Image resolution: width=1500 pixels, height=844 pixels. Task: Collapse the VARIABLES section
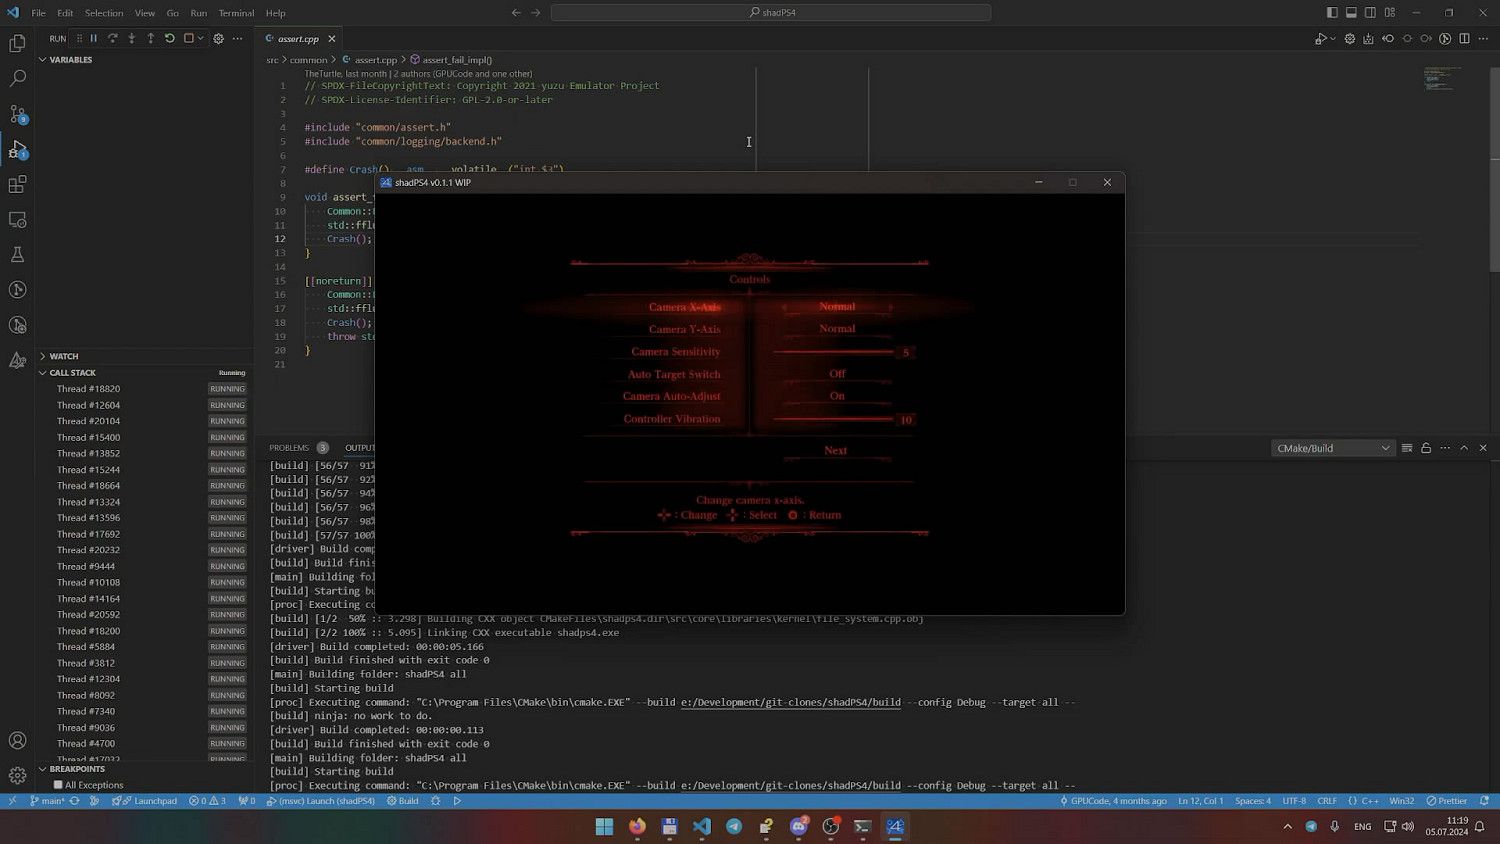point(70,60)
